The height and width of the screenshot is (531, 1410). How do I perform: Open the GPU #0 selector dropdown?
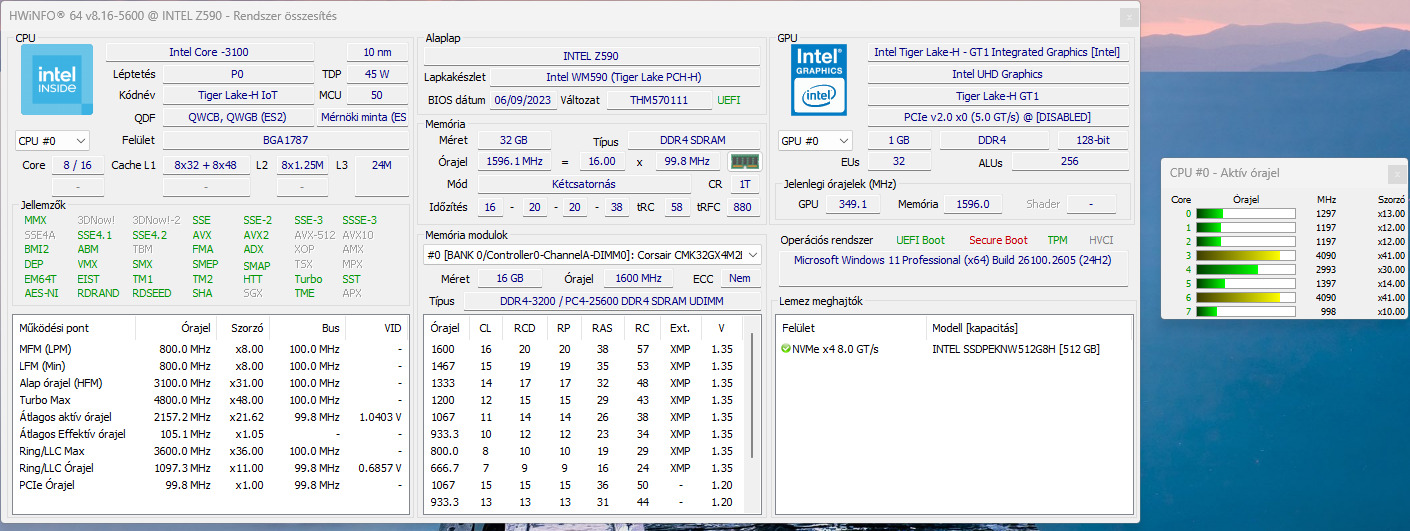click(815, 141)
